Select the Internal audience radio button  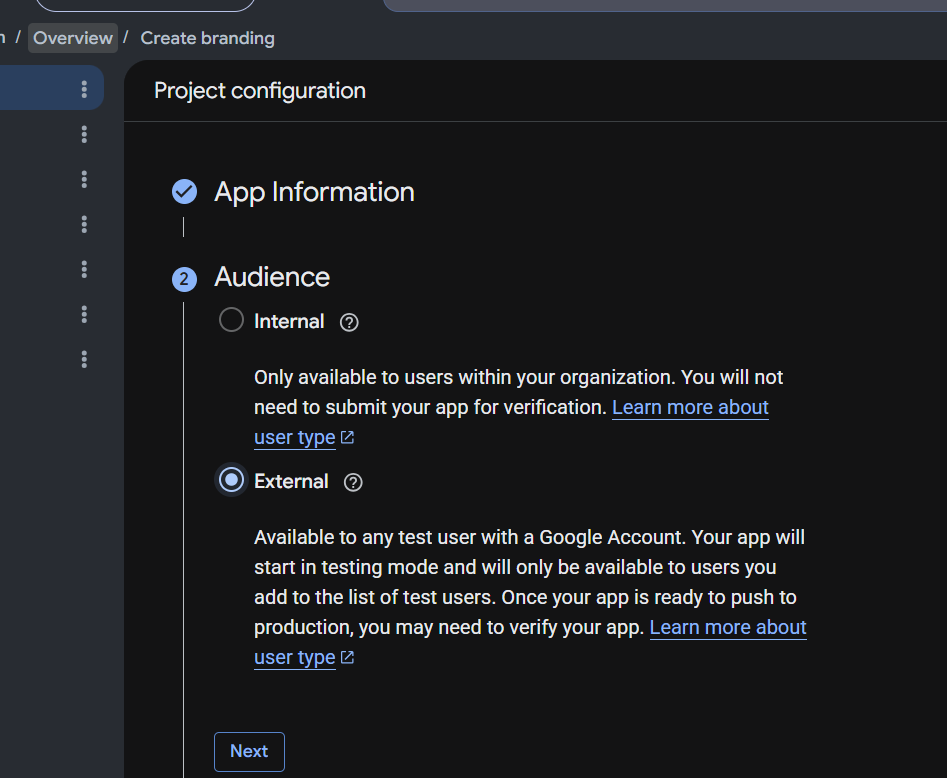click(x=231, y=320)
